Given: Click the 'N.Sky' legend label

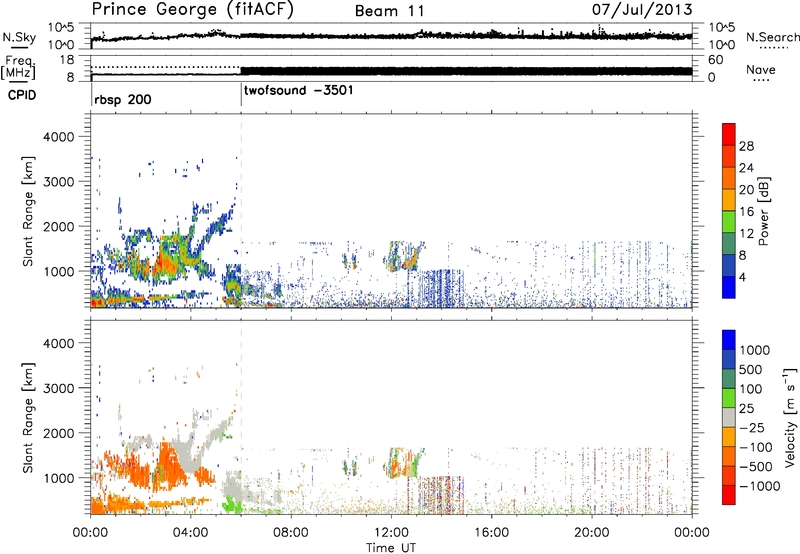Looking at the screenshot, I should click(19, 37).
